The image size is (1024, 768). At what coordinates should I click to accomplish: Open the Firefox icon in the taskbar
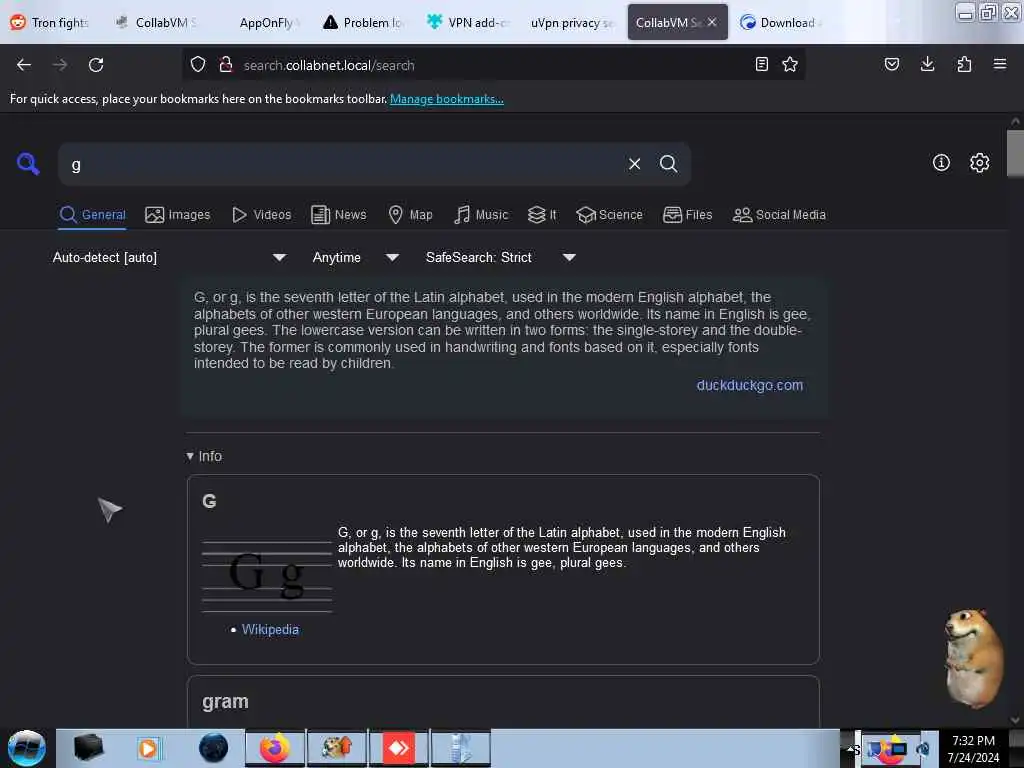pos(275,748)
